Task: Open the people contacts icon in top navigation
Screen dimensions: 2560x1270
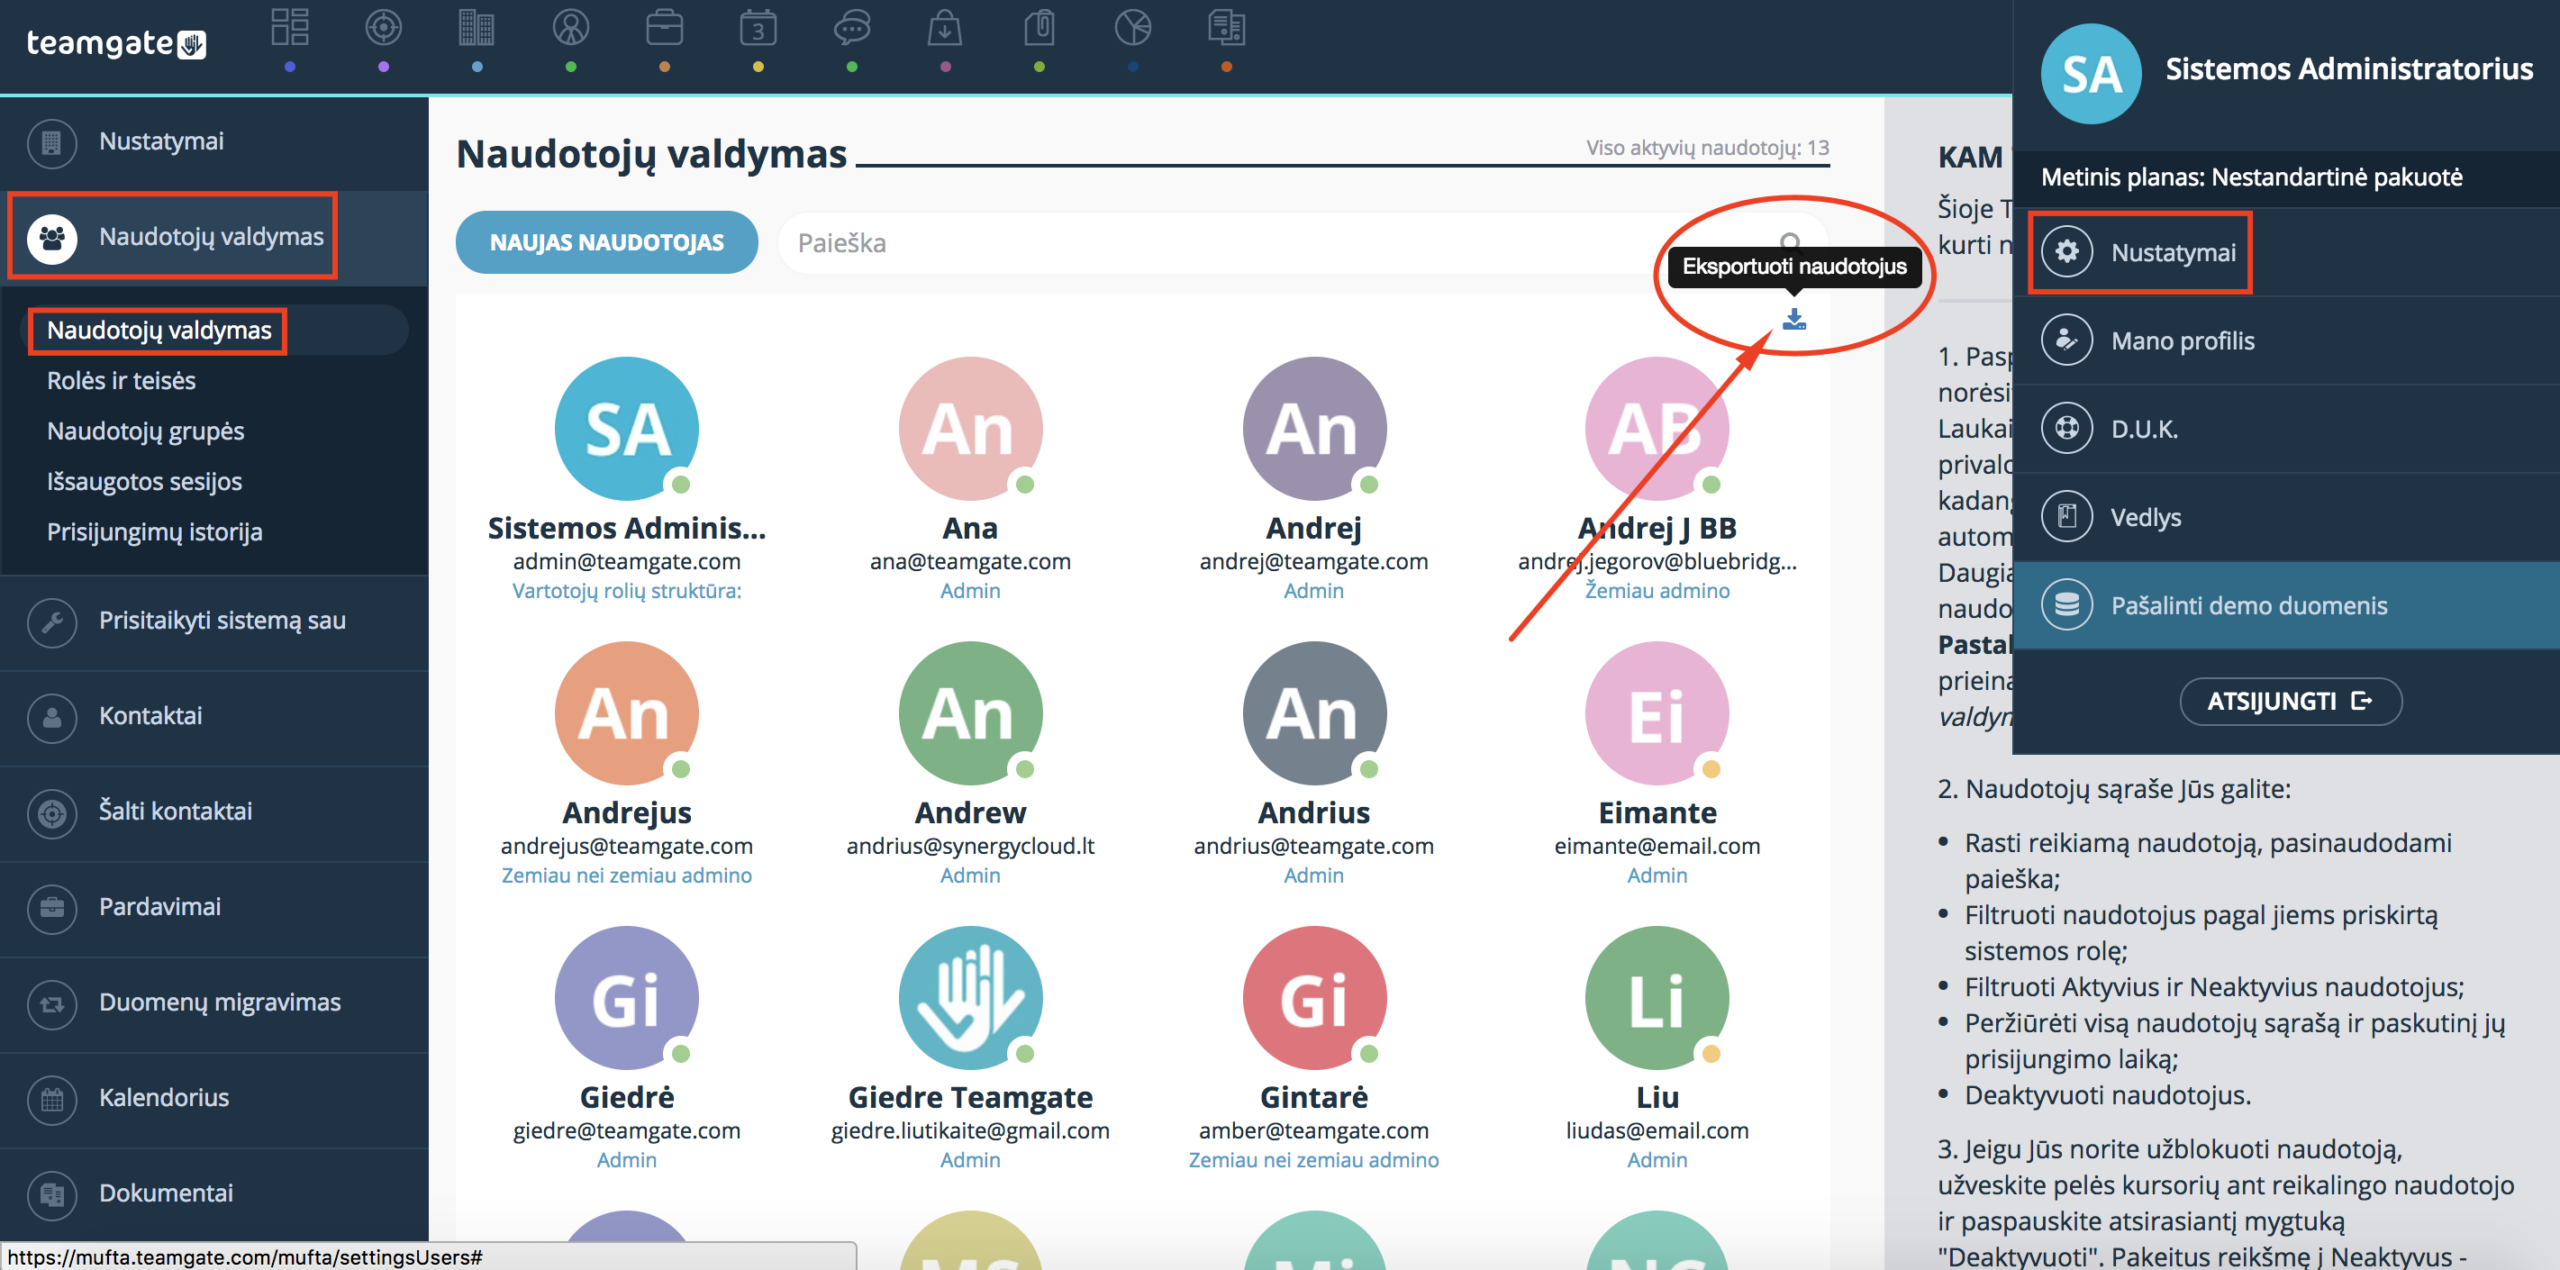Action: pyautogui.click(x=571, y=27)
